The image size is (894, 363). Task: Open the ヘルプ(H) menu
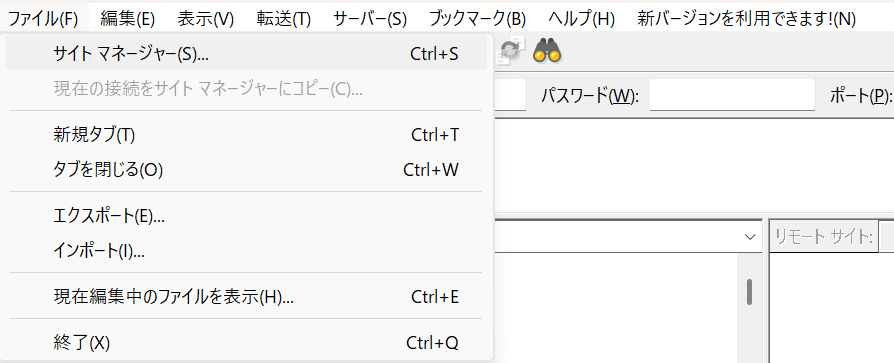tap(582, 19)
